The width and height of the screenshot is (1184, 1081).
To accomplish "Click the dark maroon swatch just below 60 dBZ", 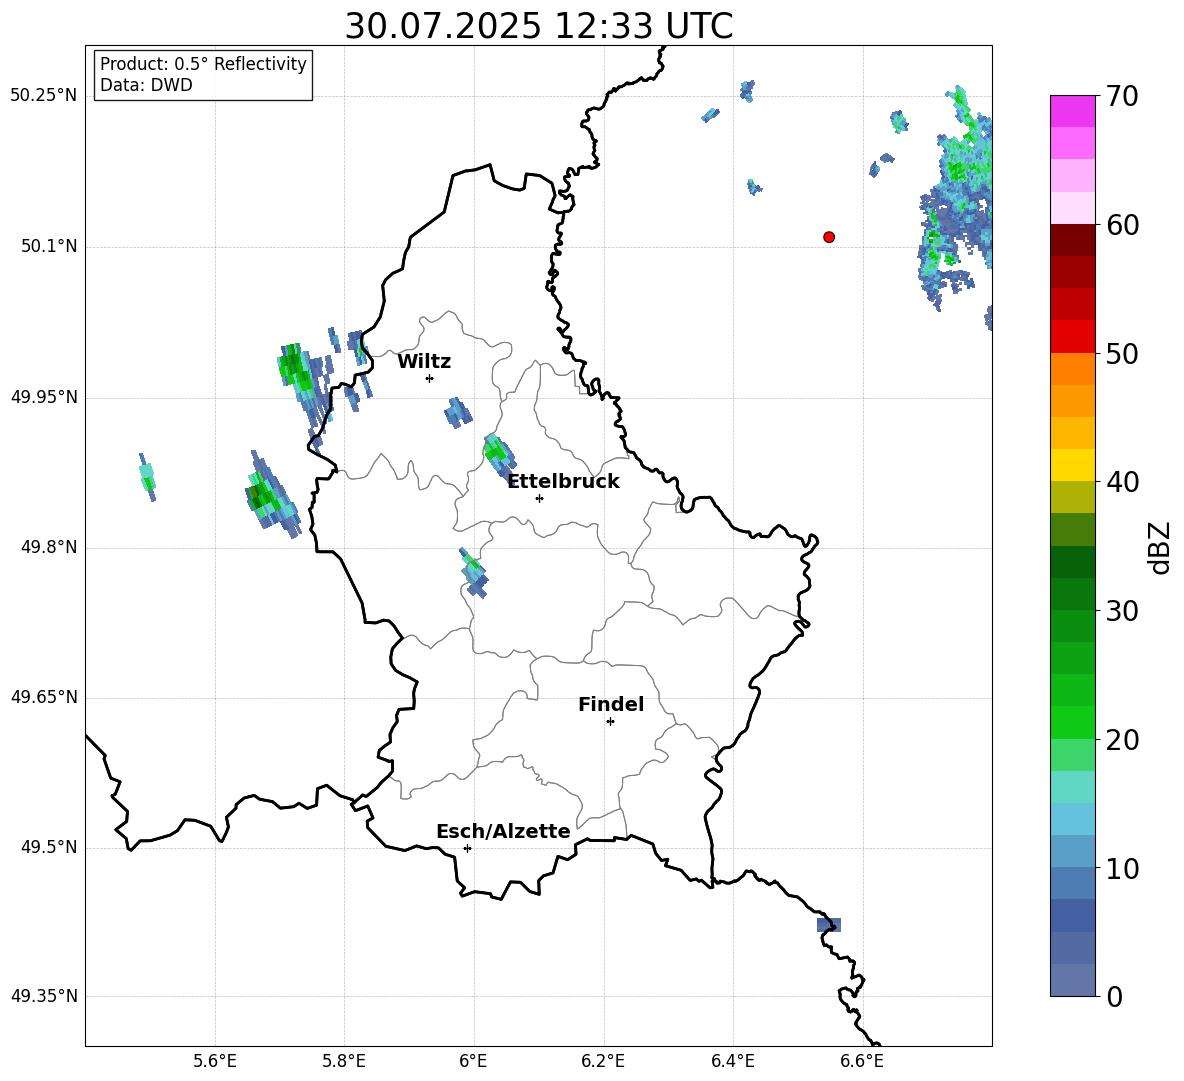I will 1072,240.
